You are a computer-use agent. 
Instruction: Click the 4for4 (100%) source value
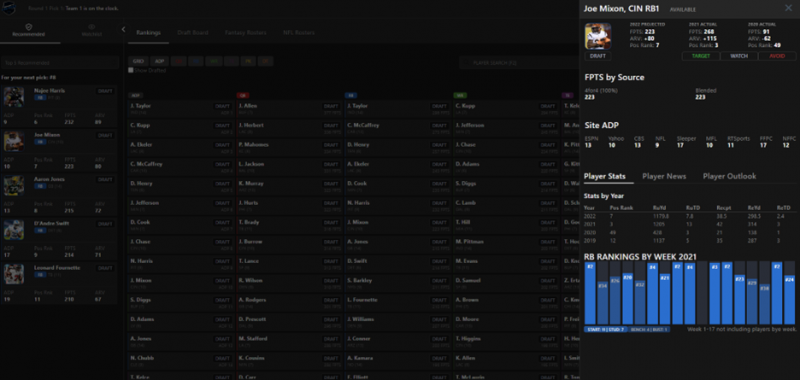(590, 97)
